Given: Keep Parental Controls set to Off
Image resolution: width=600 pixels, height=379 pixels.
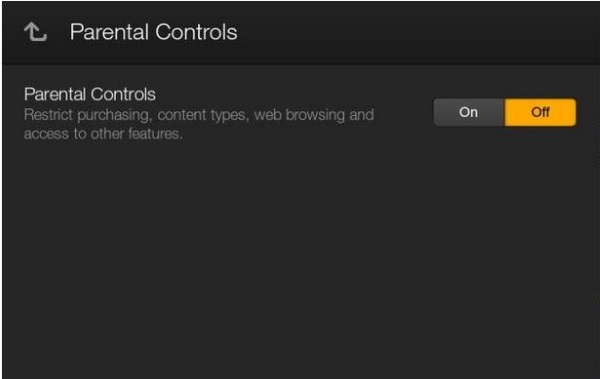Looking at the screenshot, I should (x=540, y=112).
